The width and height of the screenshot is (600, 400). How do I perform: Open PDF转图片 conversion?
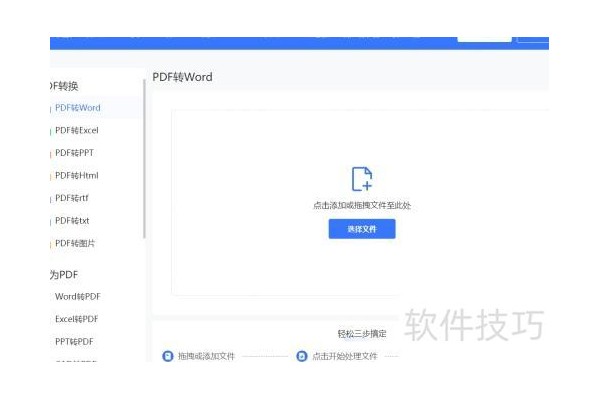point(75,243)
